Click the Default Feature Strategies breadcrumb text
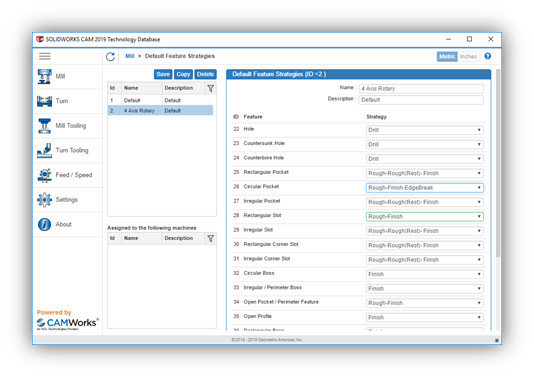 pos(180,56)
